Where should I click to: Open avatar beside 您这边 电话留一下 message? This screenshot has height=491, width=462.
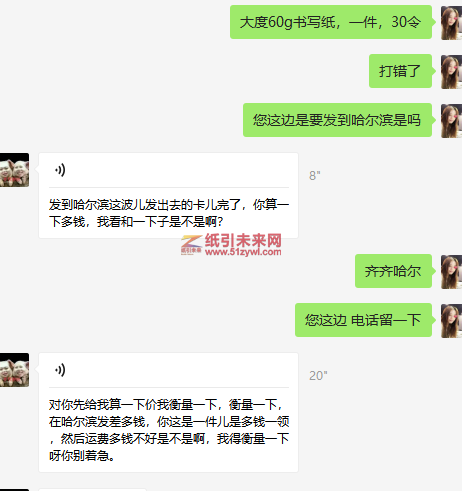[451, 321]
